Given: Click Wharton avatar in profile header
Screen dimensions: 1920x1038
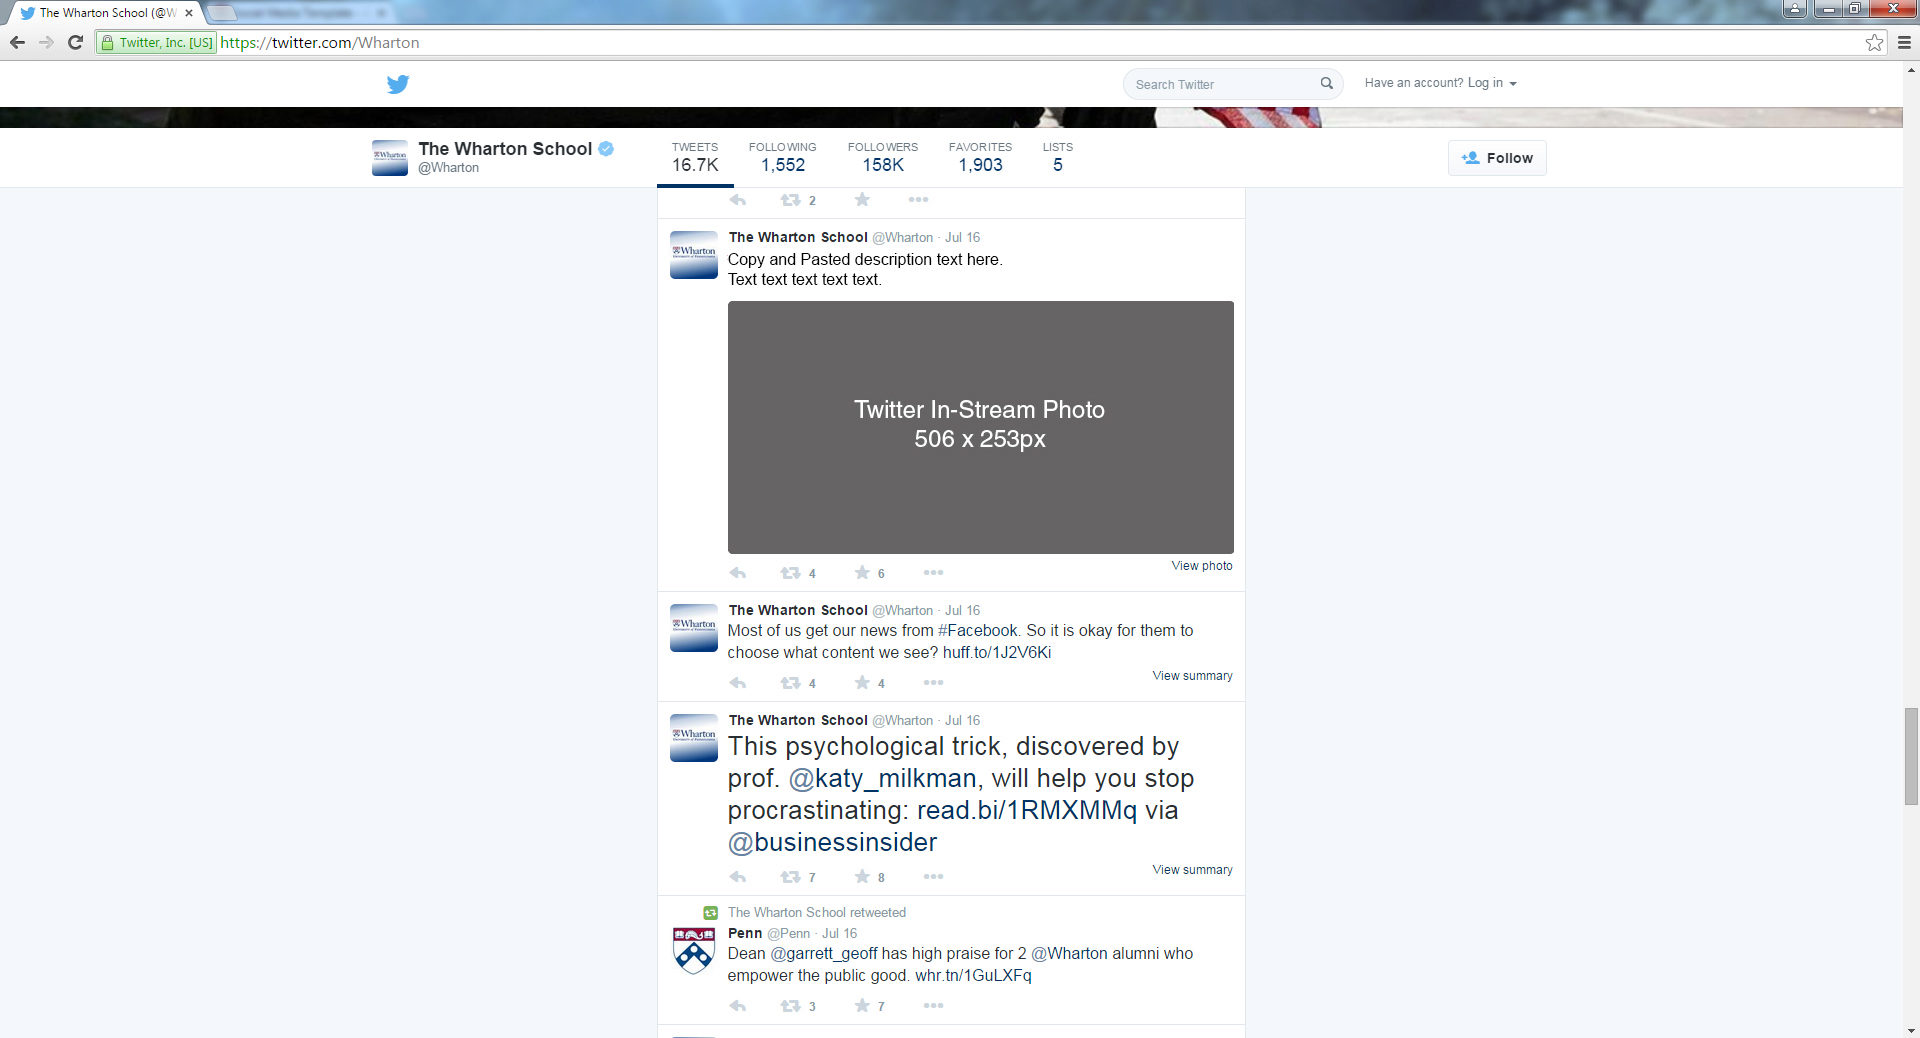Looking at the screenshot, I should pyautogui.click(x=390, y=158).
